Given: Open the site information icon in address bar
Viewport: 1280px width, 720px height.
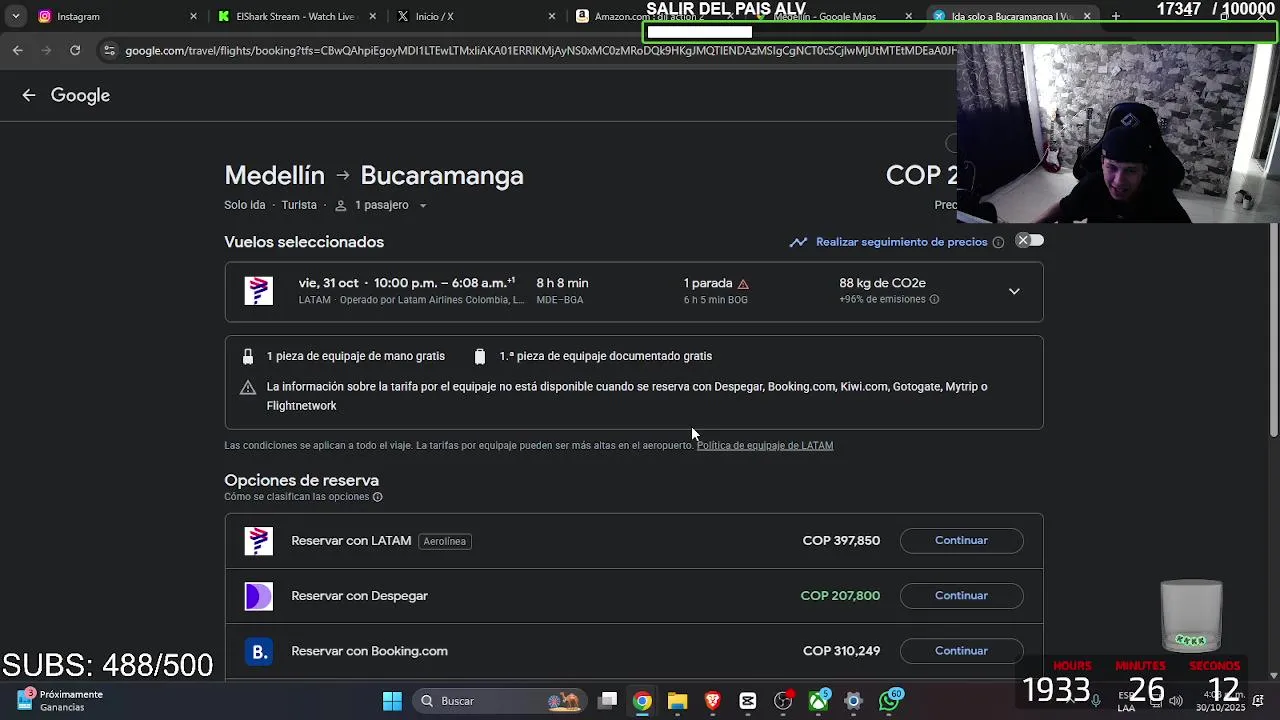Looking at the screenshot, I should (109, 50).
